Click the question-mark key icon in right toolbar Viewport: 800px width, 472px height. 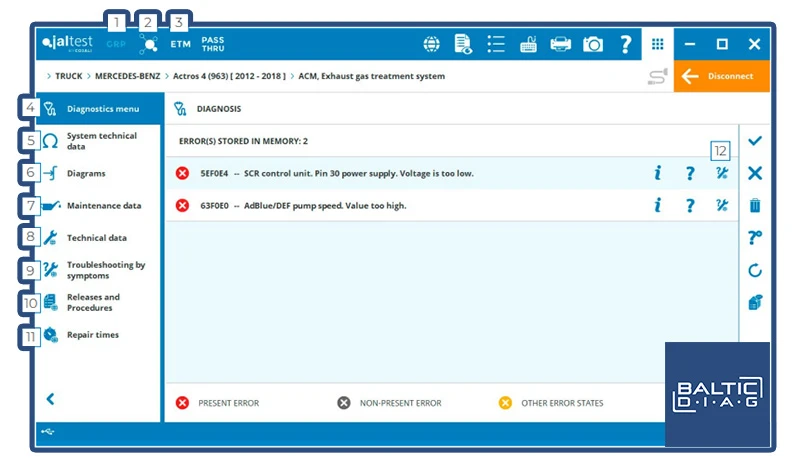pos(755,237)
